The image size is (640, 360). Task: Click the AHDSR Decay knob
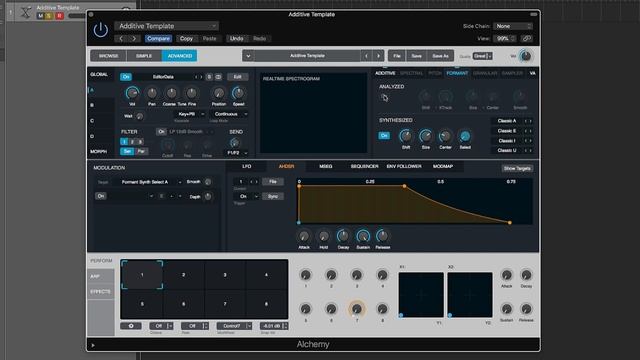coord(343,236)
